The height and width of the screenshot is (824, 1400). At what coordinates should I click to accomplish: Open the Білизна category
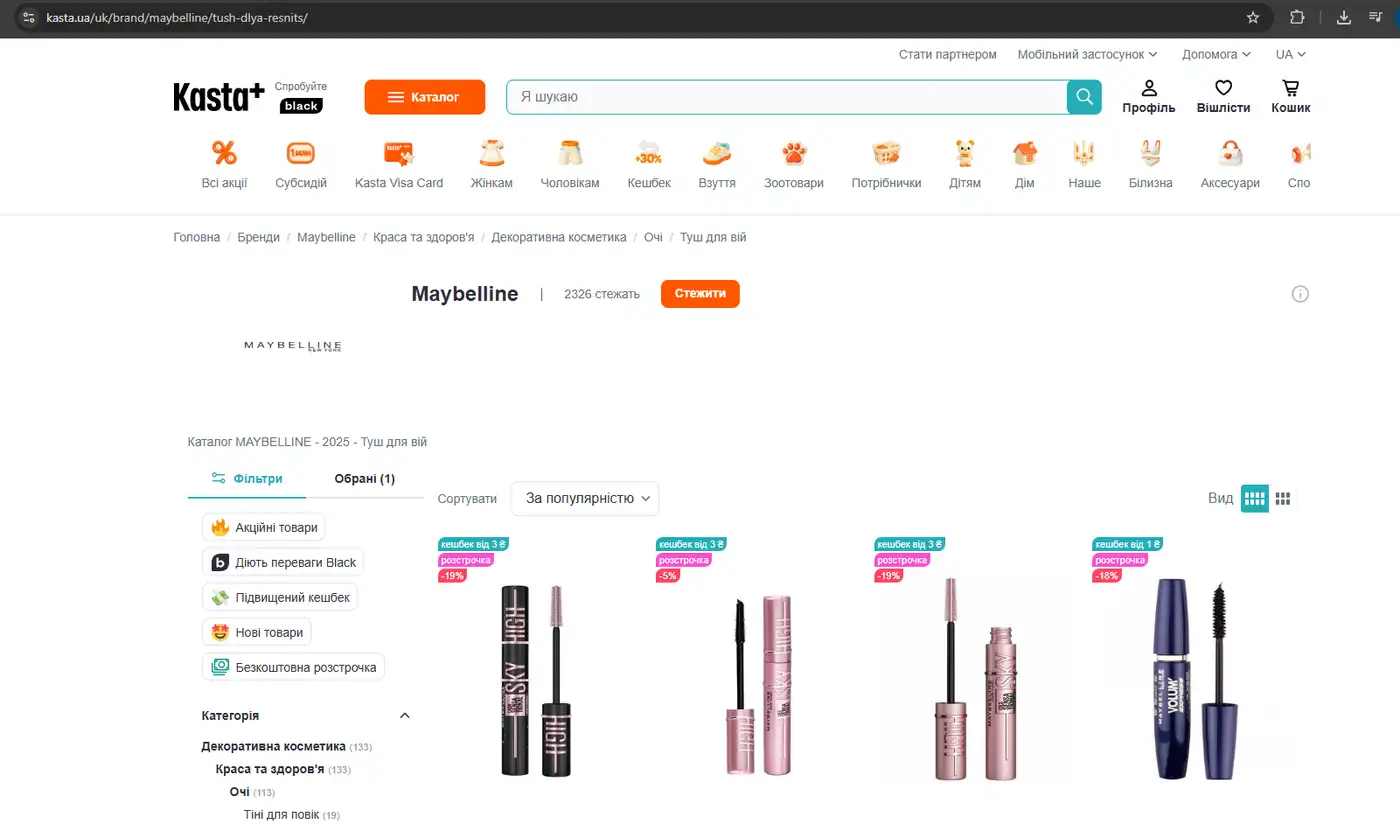click(x=1151, y=165)
